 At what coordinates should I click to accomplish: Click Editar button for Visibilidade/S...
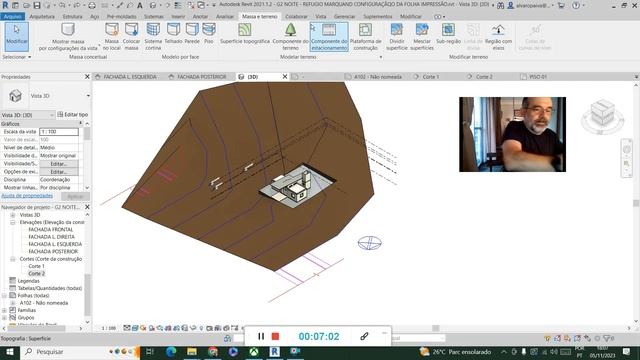click(59, 164)
